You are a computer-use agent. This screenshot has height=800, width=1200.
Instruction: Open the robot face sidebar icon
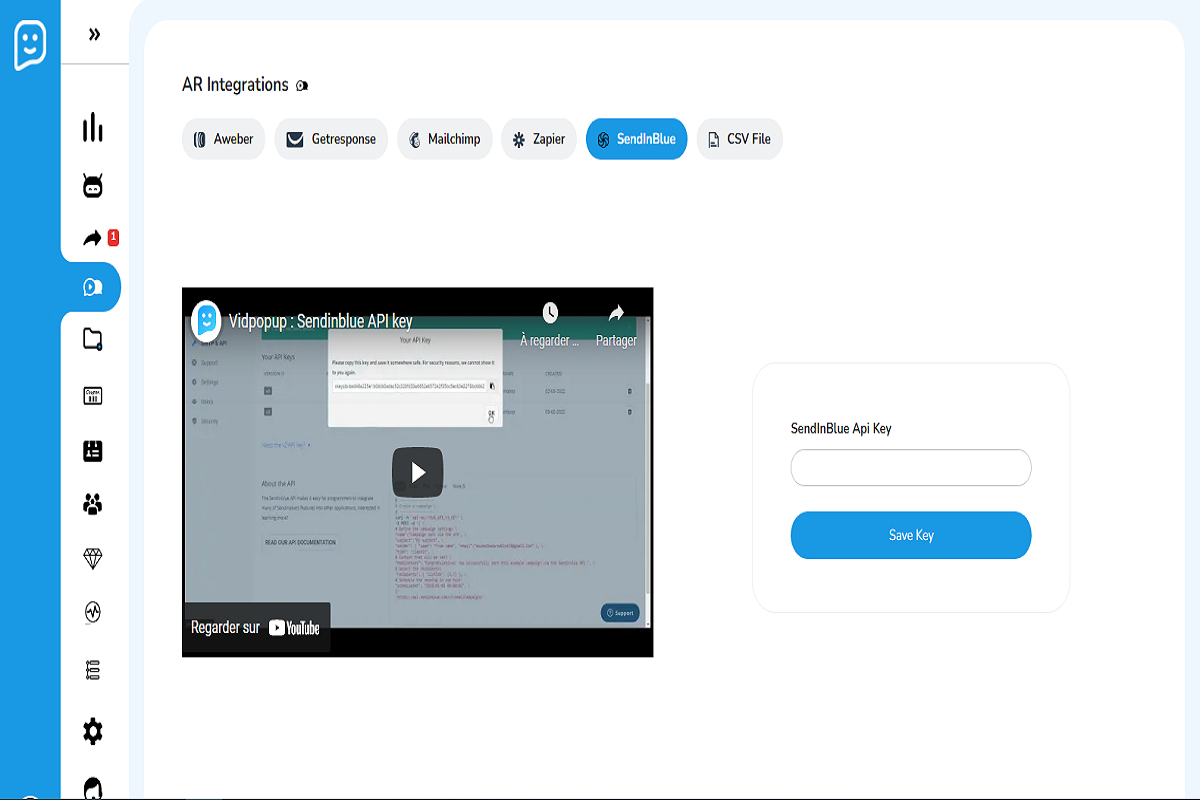point(93,185)
